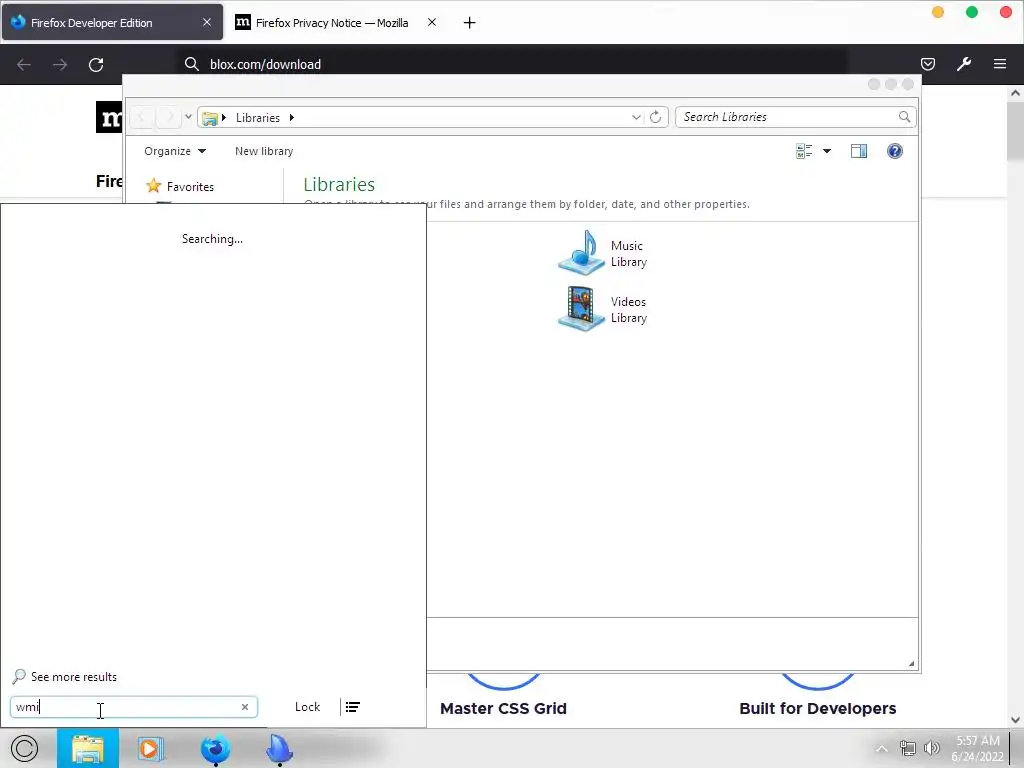Open Firefox Developer Edition from taskbar

[x=216, y=748]
